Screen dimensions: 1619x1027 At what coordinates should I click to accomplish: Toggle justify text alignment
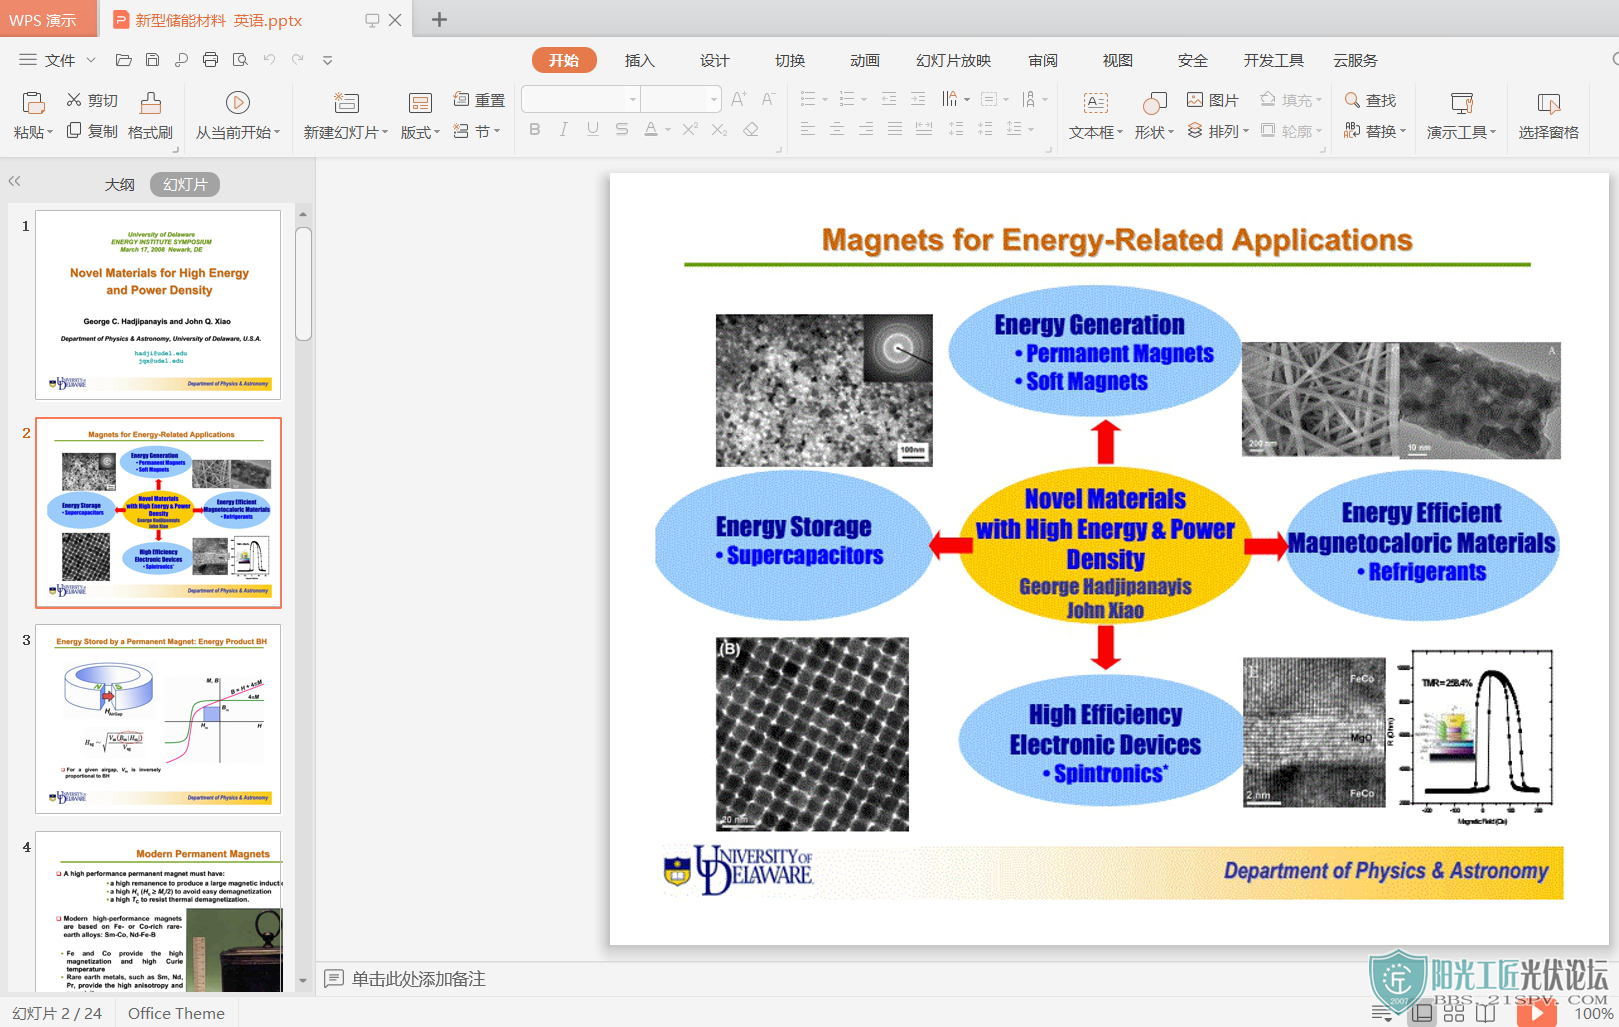click(x=895, y=129)
